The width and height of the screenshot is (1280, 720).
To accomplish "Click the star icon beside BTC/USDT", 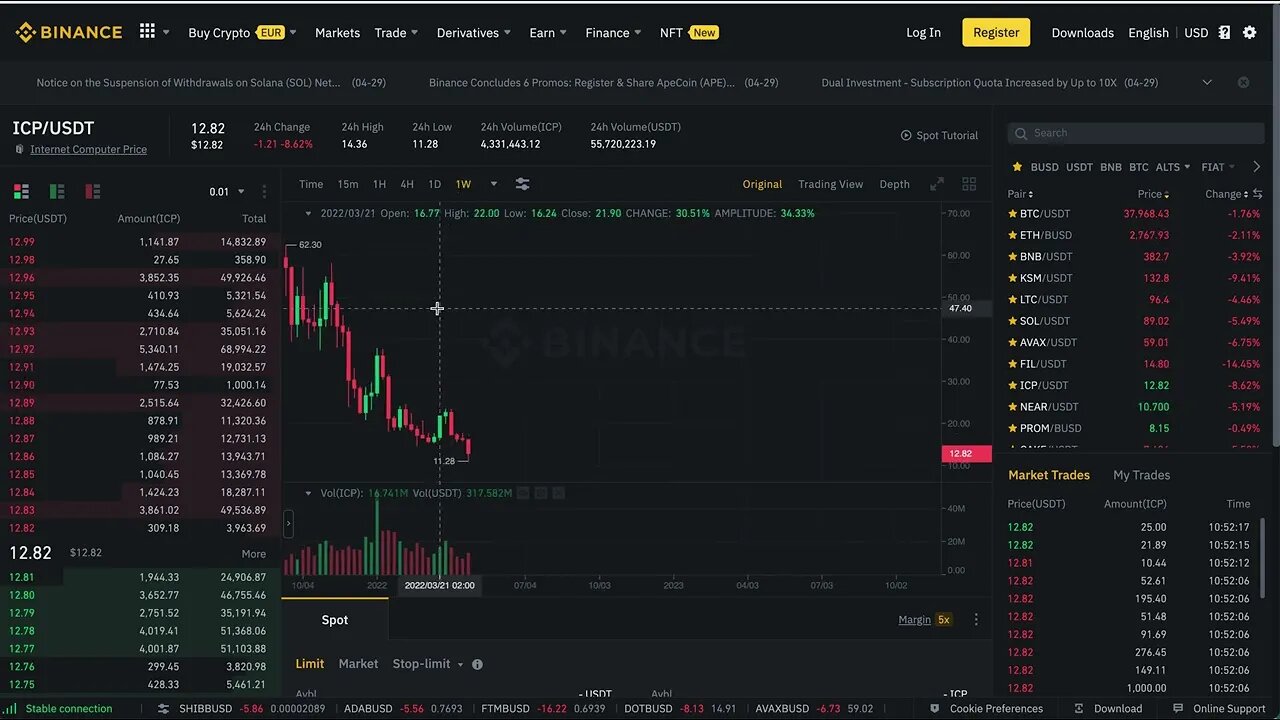I will coord(1013,214).
